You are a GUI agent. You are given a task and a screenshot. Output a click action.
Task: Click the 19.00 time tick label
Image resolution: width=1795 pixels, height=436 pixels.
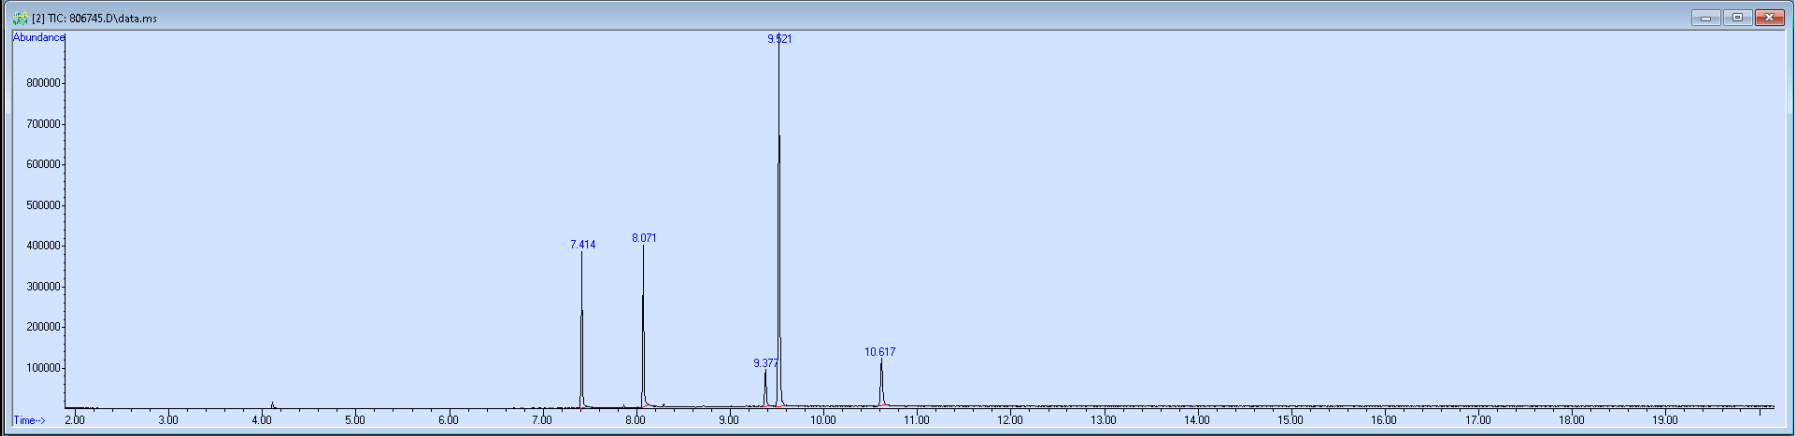(x=1664, y=420)
